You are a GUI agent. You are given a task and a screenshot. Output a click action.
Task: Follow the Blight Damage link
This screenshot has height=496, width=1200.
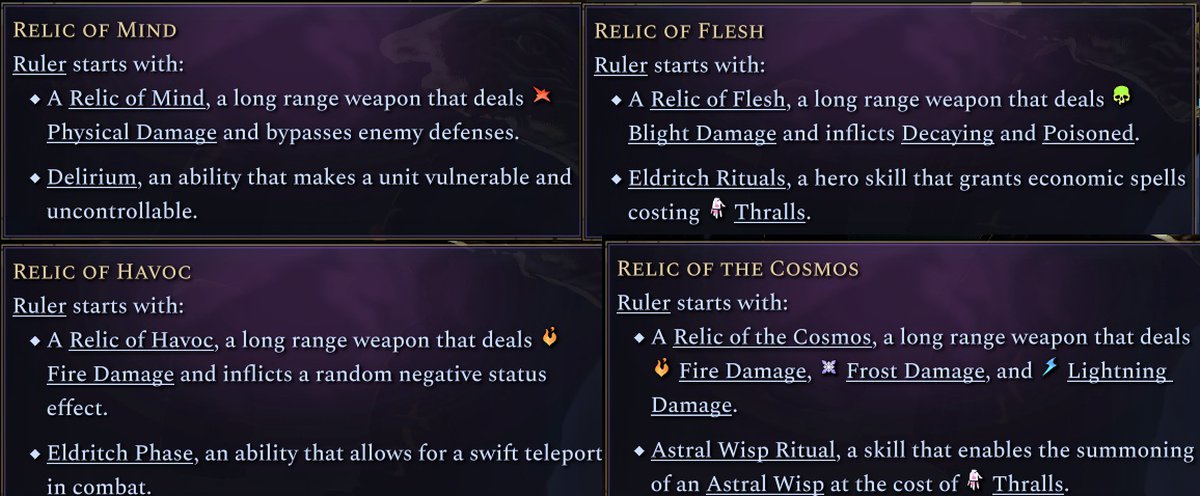[x=702, y=133]
